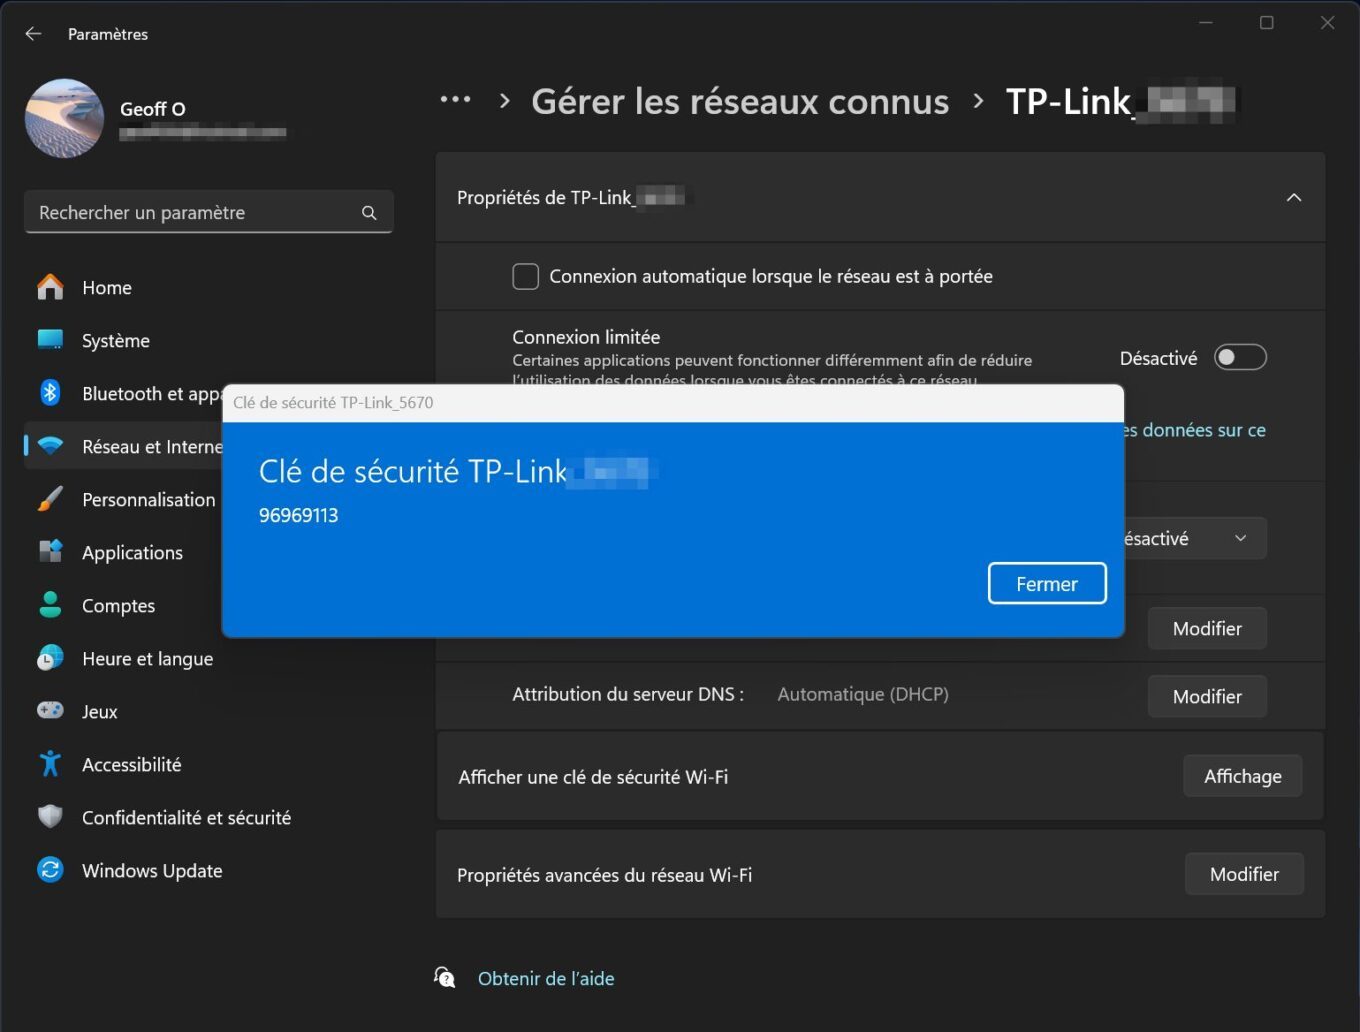Click Modifier for Attribution du serveur DNS
Image resolution: width=1360 pixels, height=1032 pixels.
click(1207, 696)
